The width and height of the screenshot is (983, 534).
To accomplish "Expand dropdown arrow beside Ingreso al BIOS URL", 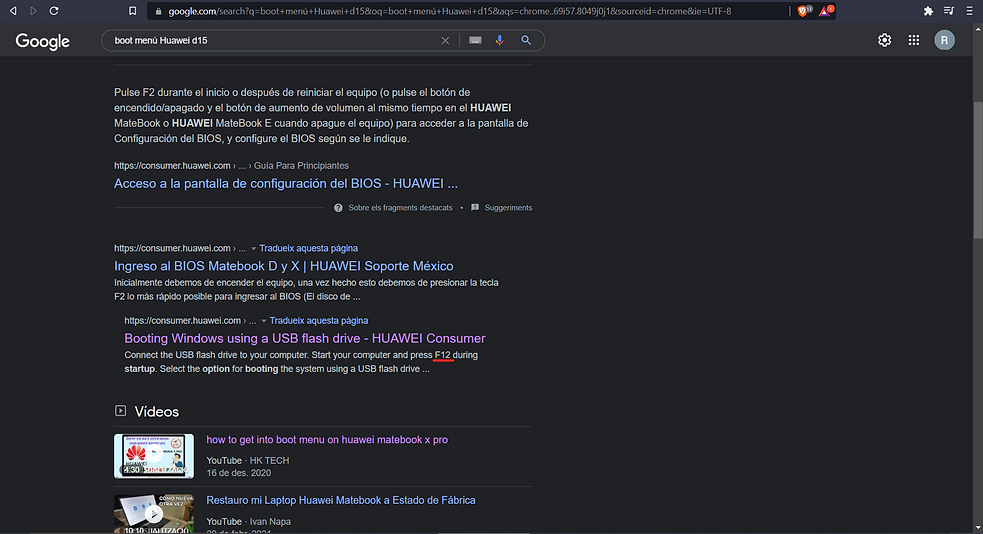I will coord(253,249).
